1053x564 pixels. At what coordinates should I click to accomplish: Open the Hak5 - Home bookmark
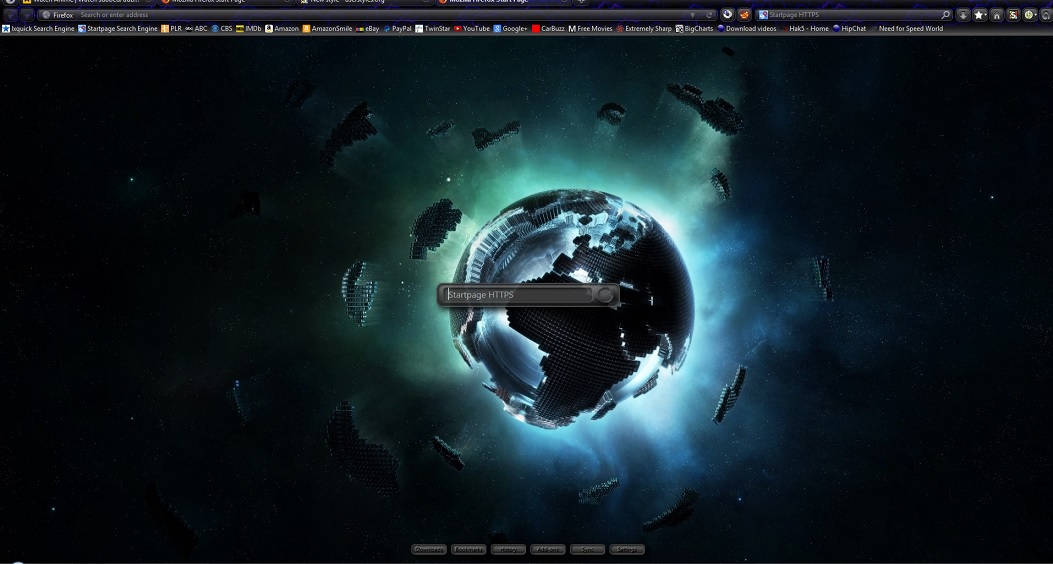click(804, 29)
